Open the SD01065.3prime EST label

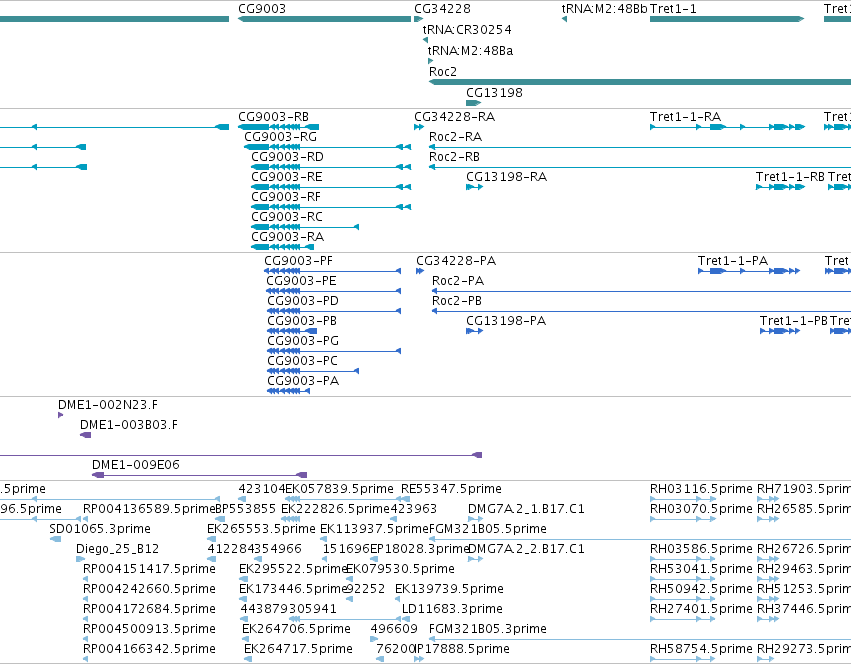point(100,529)
